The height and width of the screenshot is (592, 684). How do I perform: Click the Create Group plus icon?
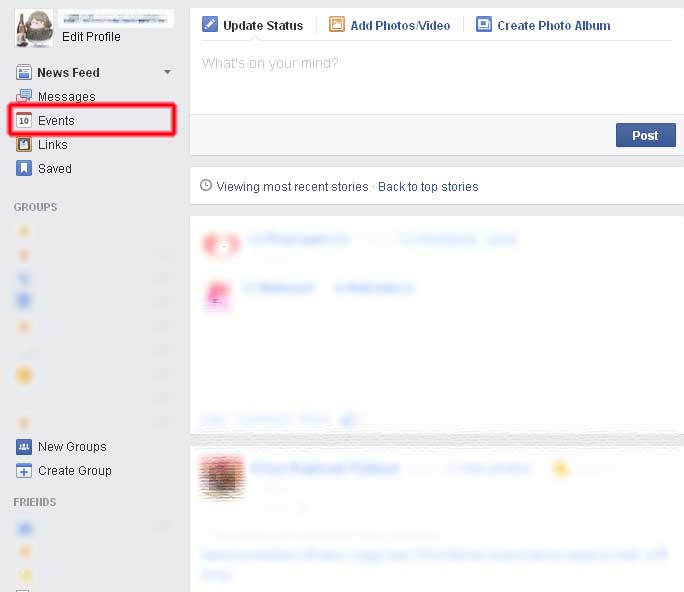[x=24, y=471]
